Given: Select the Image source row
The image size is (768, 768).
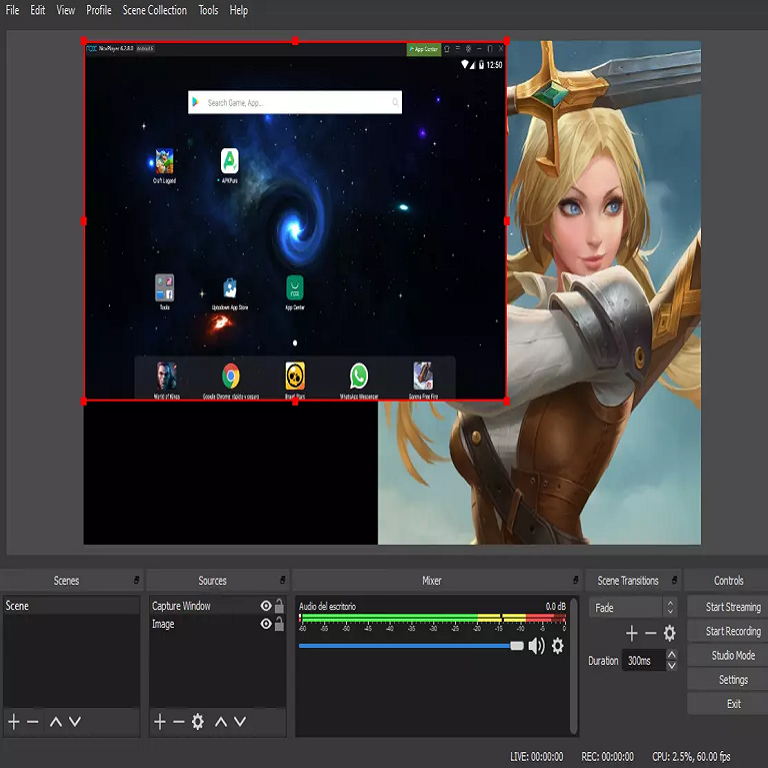Looking at the screenshot, I should (217, 624).
